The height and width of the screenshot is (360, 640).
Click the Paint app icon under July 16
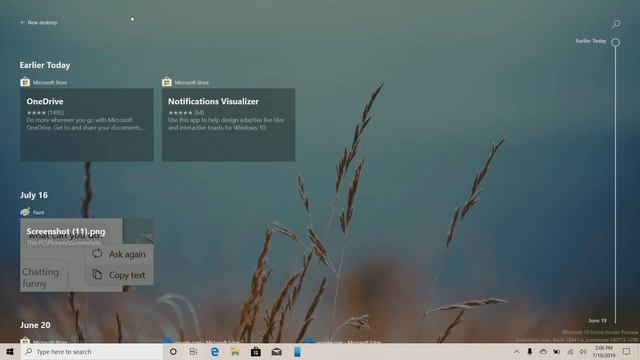(x=25, y=212)
